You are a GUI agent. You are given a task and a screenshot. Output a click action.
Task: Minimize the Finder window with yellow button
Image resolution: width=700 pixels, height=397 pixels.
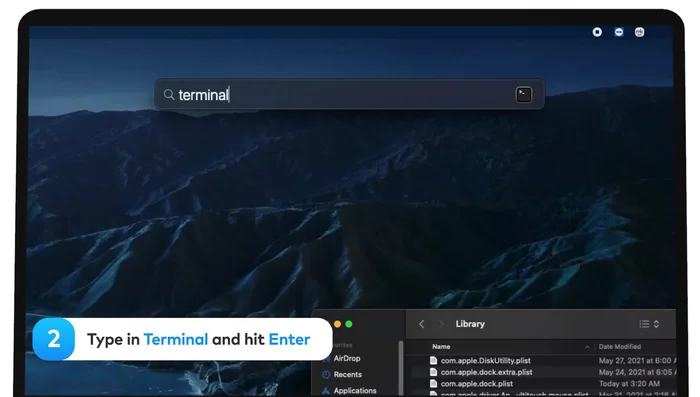338,324
